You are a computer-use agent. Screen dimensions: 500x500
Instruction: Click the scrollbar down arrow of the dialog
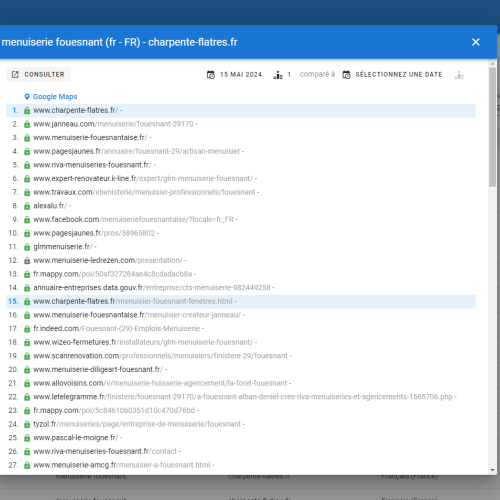point(493,470)
